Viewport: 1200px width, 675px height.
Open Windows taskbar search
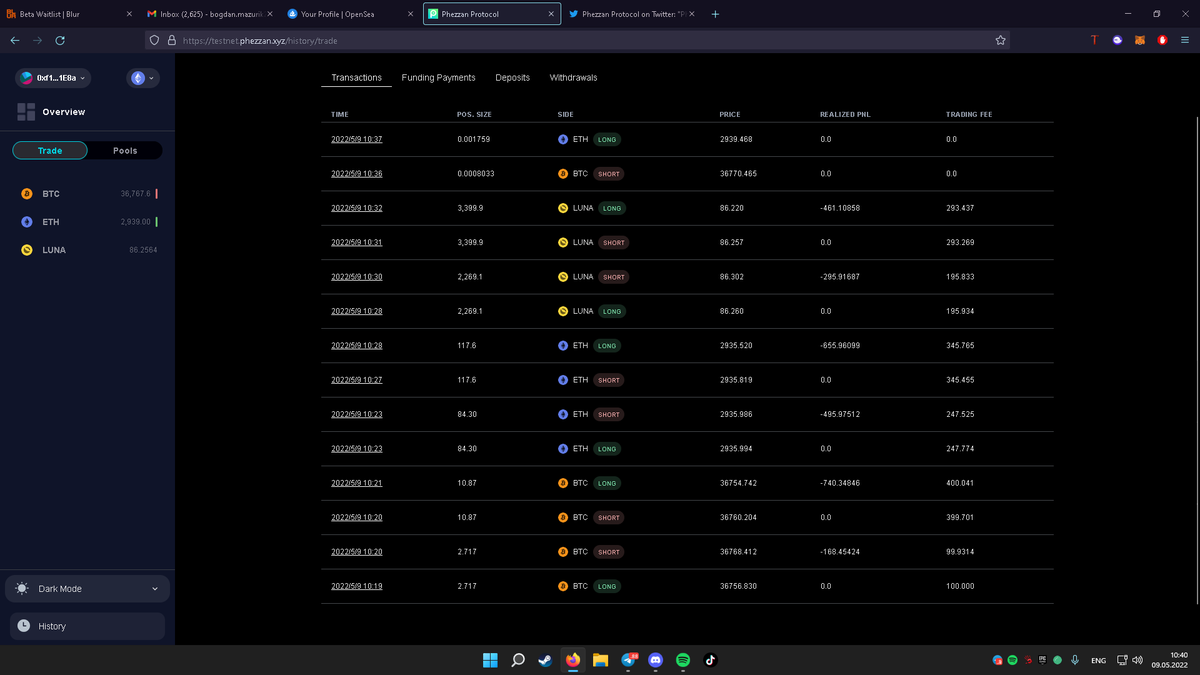coord(518,660)
